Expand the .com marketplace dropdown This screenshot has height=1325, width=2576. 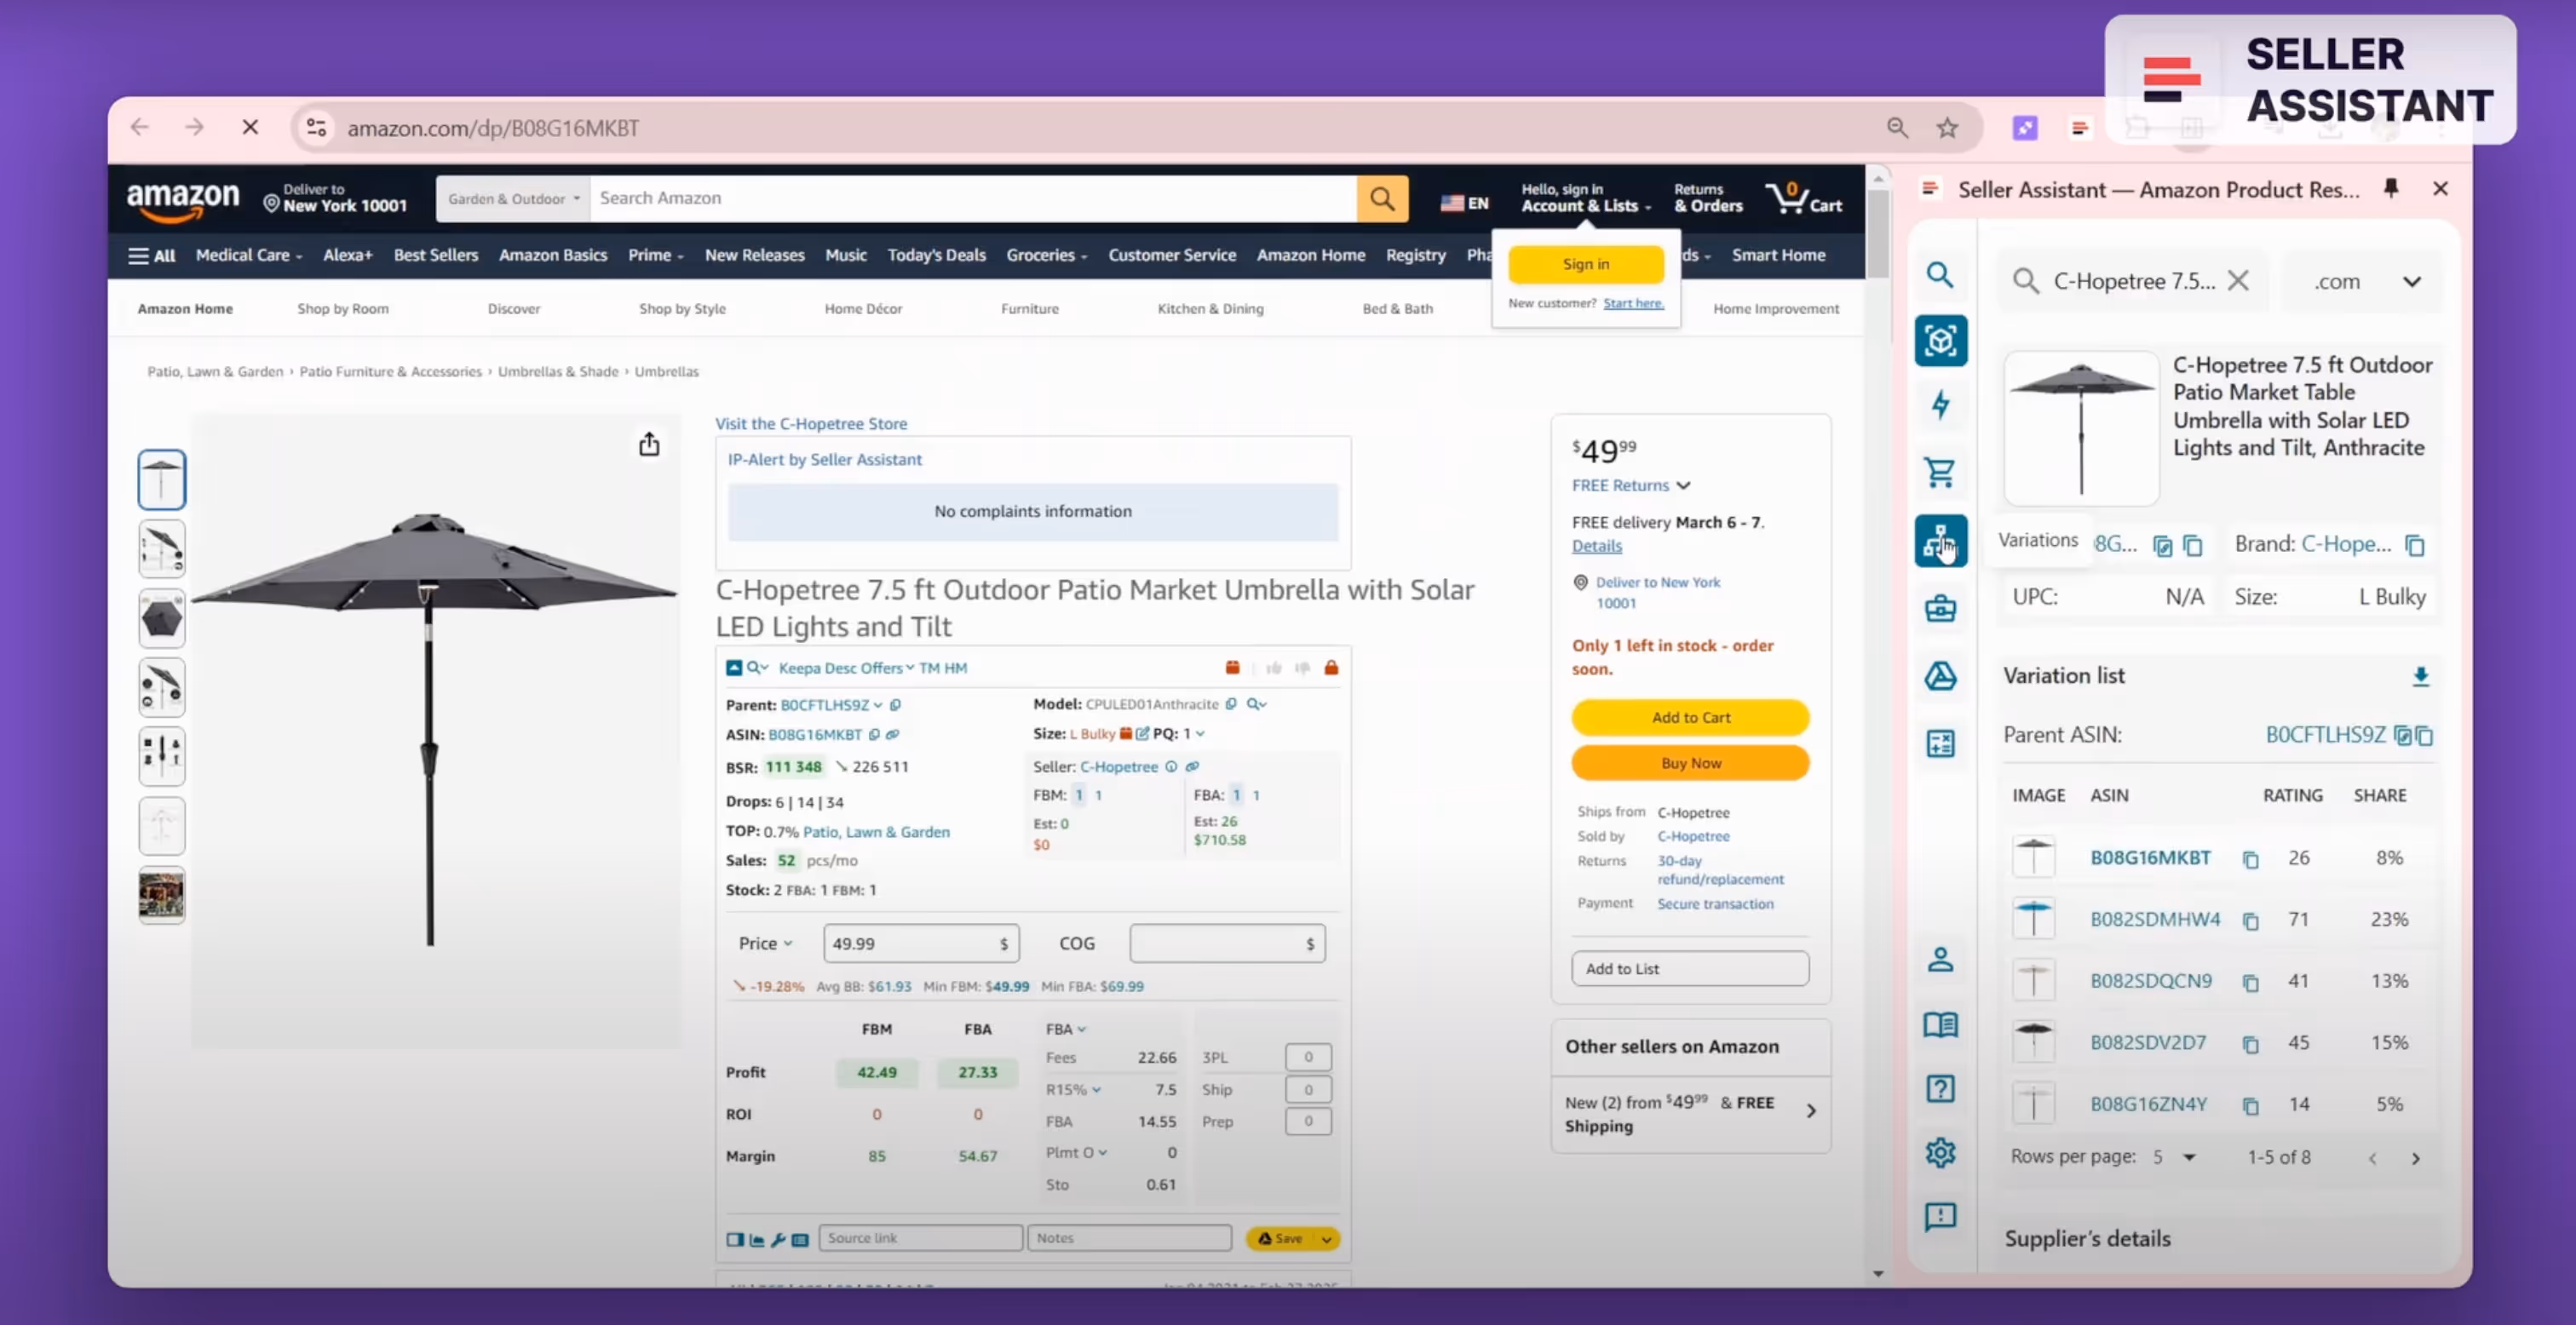pyautogui.click(x=2411, y=282)
